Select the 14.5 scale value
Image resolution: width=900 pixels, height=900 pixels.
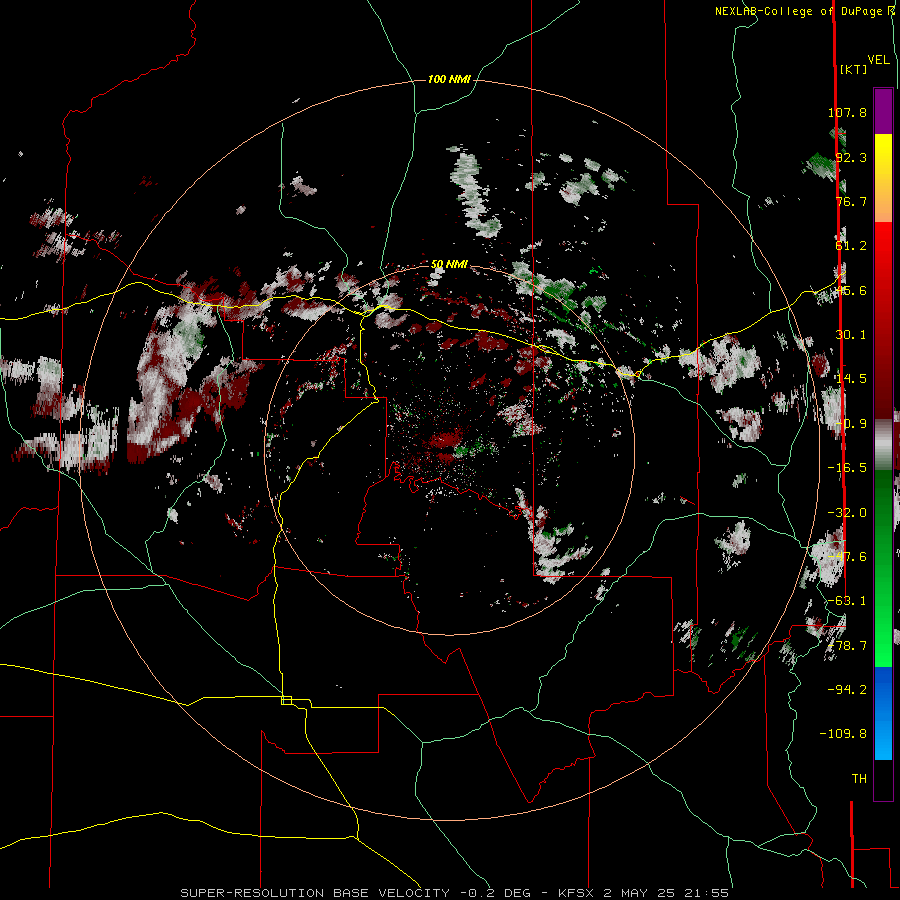tap(851, 379)
